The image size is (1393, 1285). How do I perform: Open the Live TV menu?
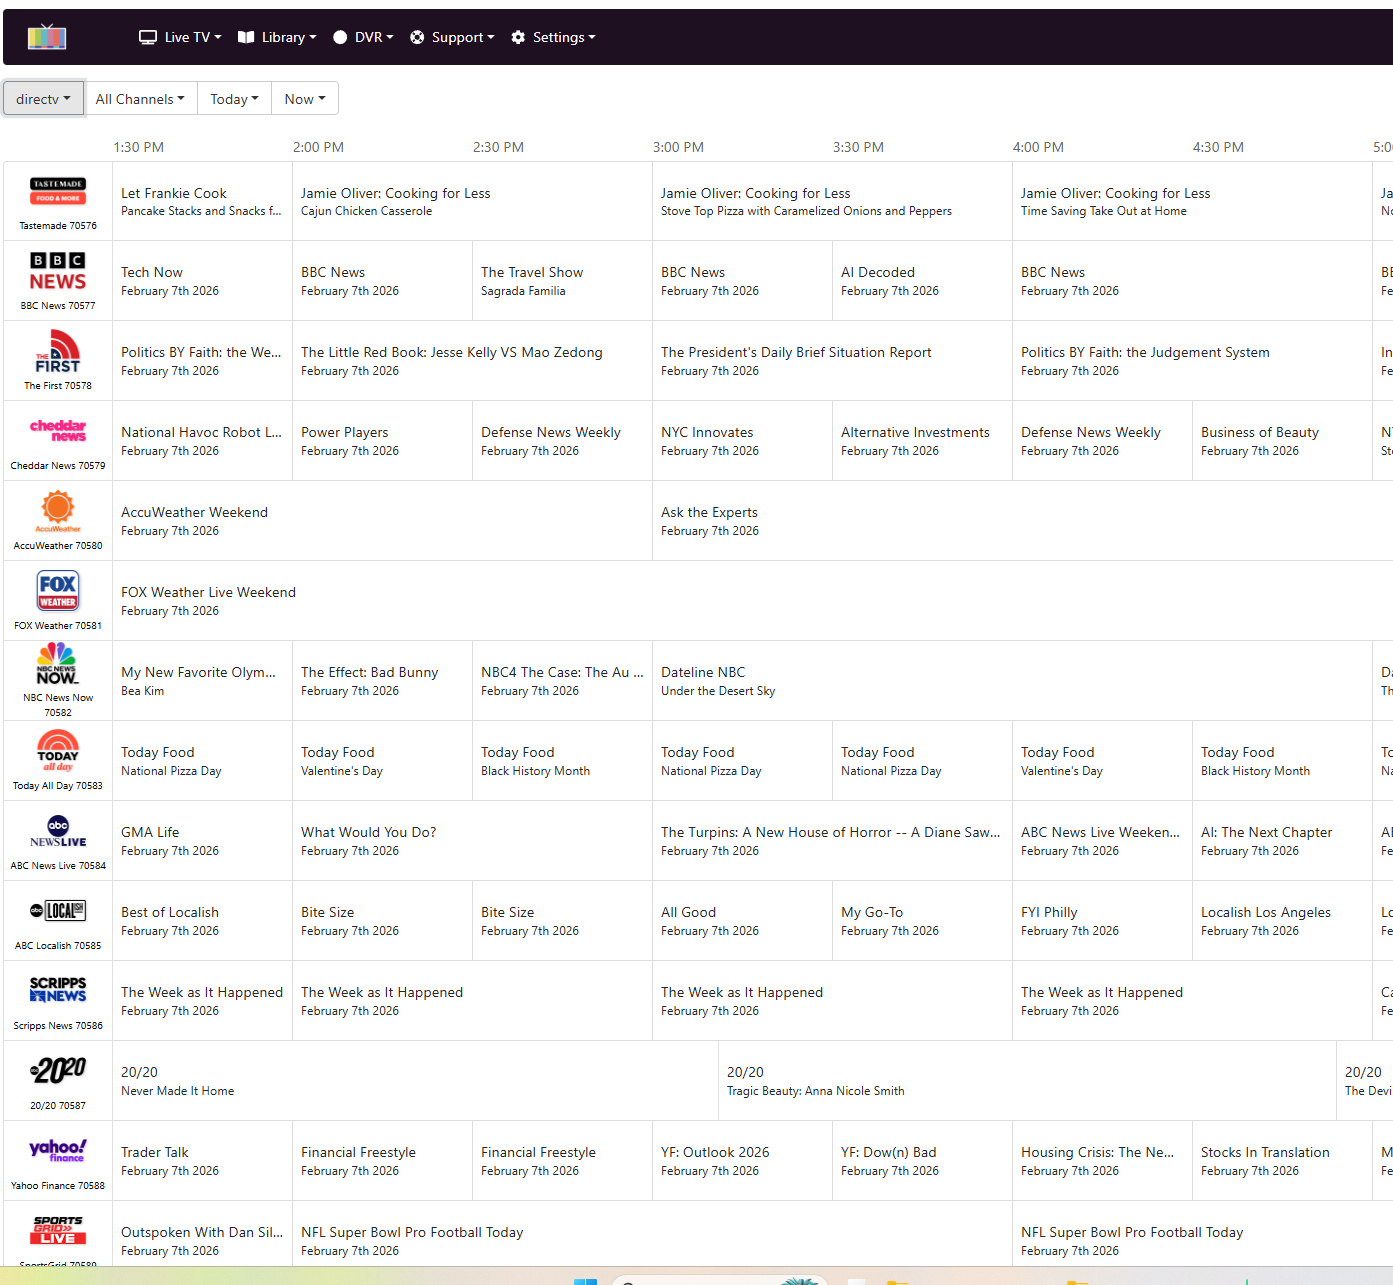180,37
